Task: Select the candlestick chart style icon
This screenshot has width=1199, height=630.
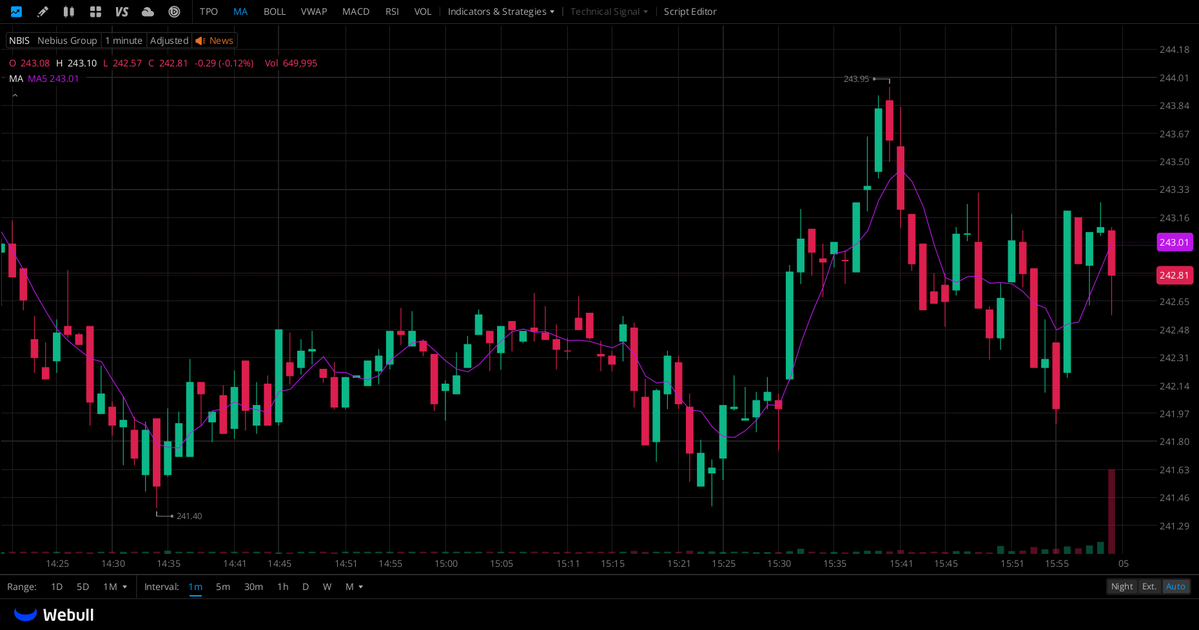Action: tap(69, 11)
